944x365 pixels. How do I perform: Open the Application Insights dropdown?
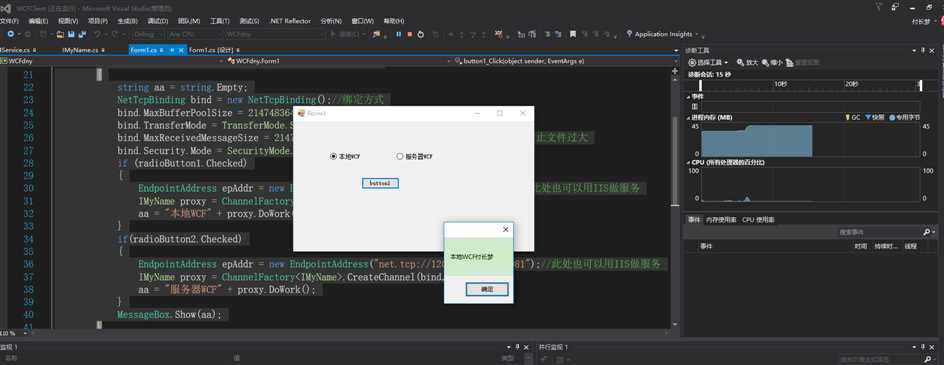pos(663,34)
